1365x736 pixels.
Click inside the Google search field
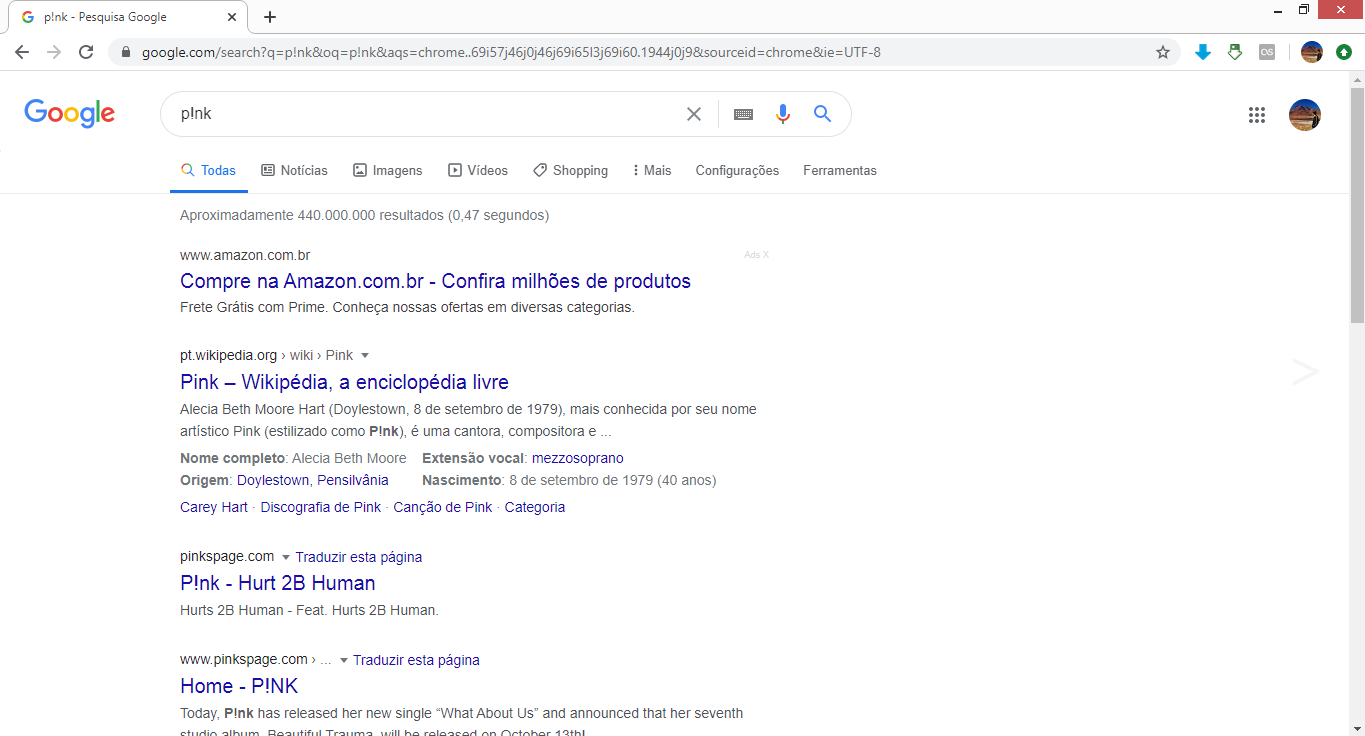pyautogui.click(x=430, y=114)
